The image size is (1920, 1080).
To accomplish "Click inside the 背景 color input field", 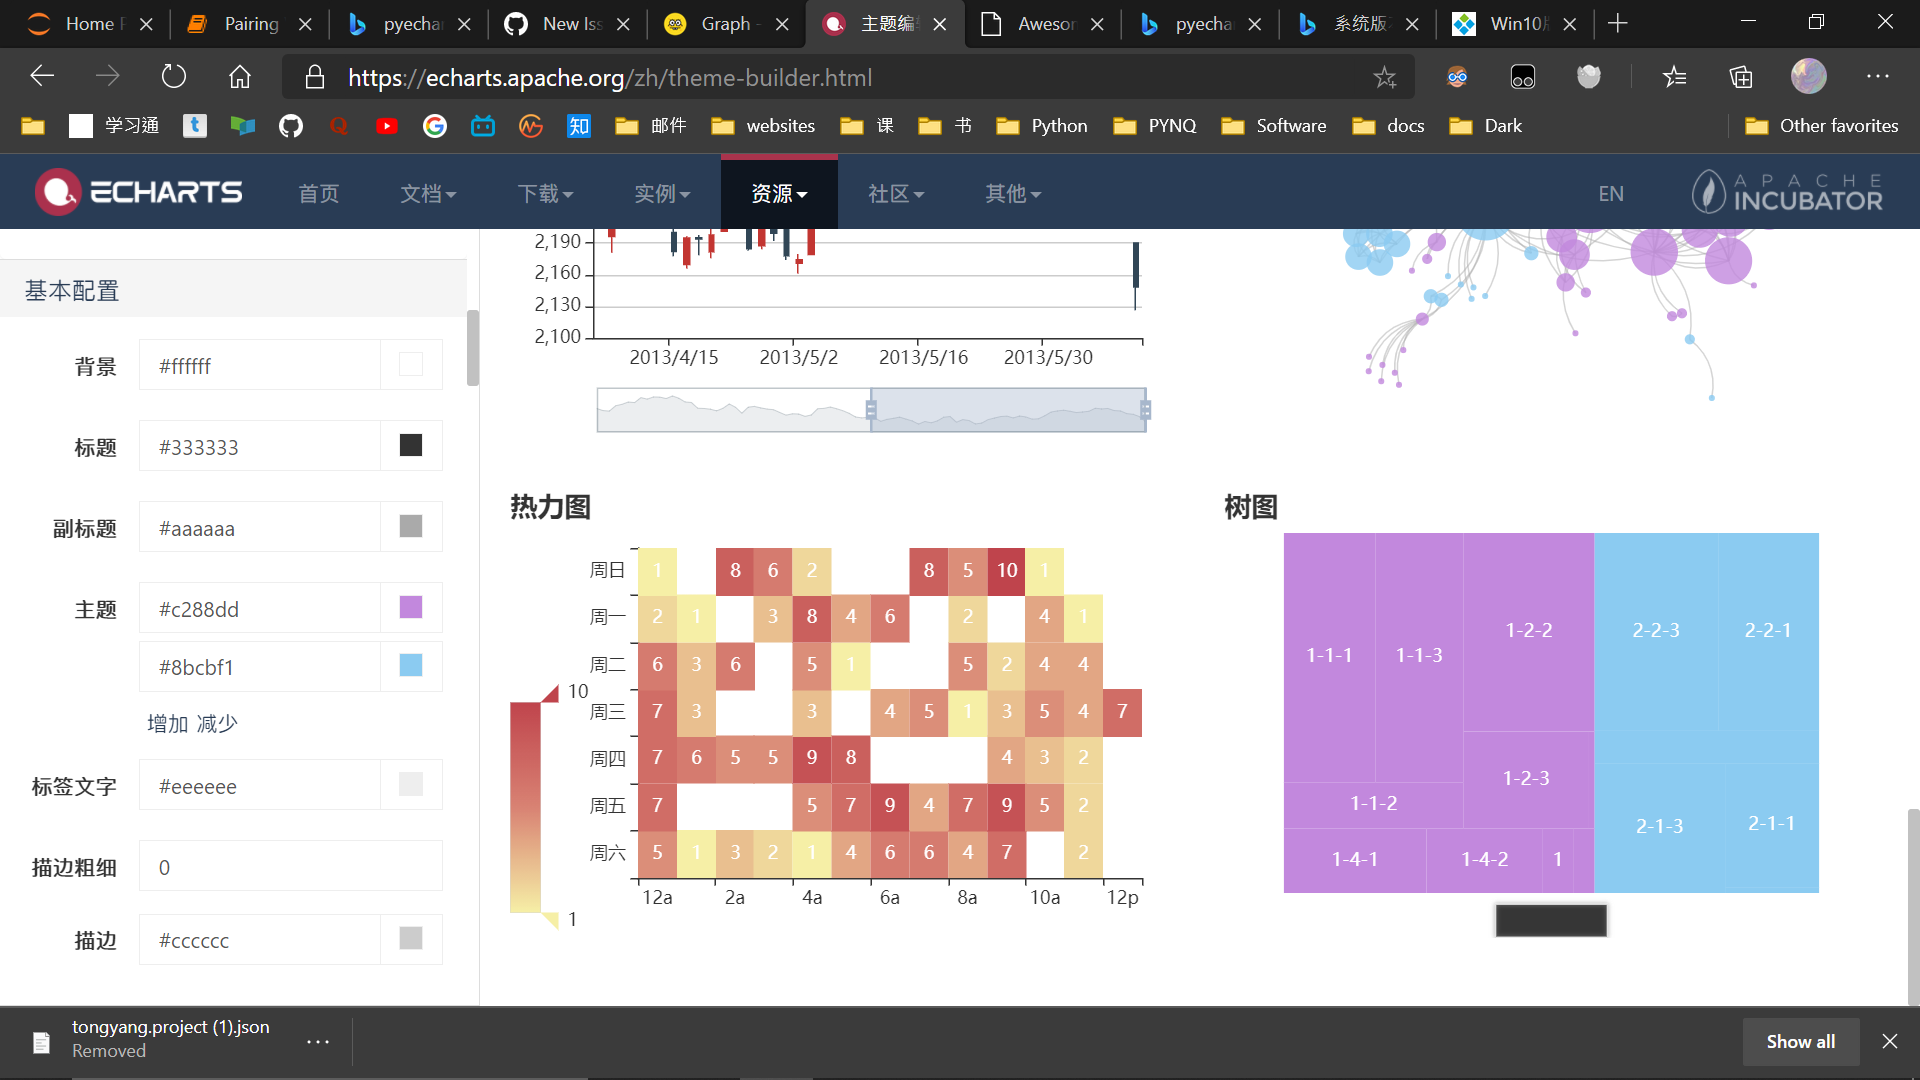I will (260, 365).
